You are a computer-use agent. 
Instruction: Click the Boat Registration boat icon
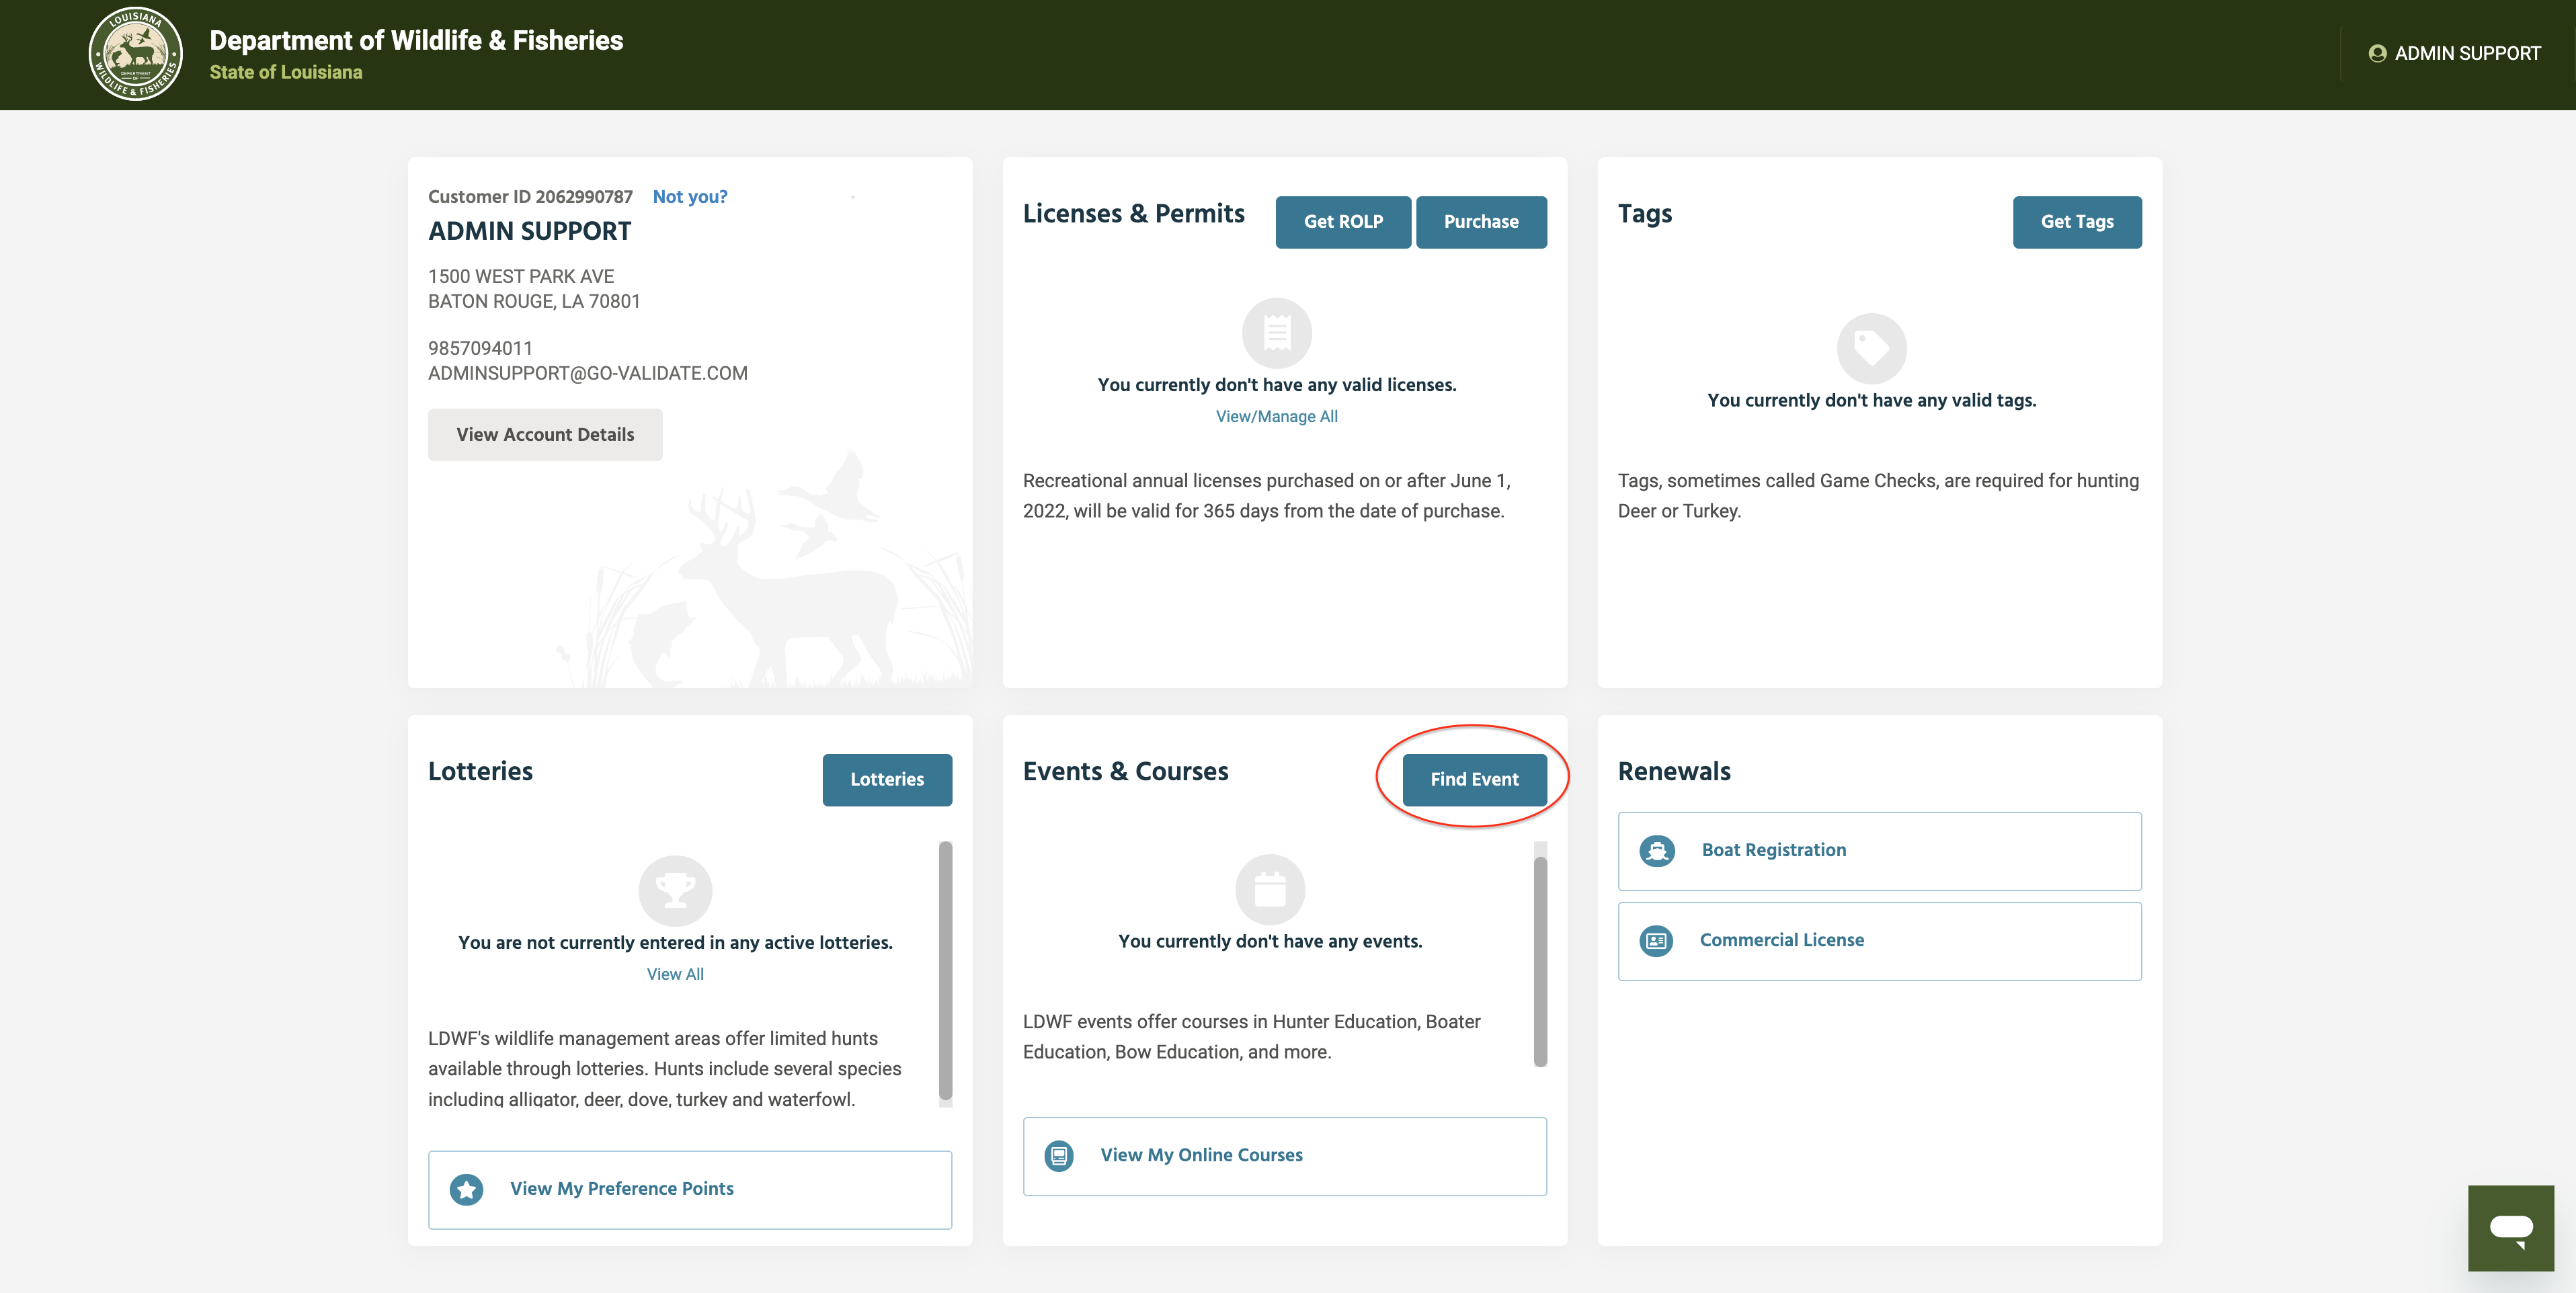coord(1657,851)
